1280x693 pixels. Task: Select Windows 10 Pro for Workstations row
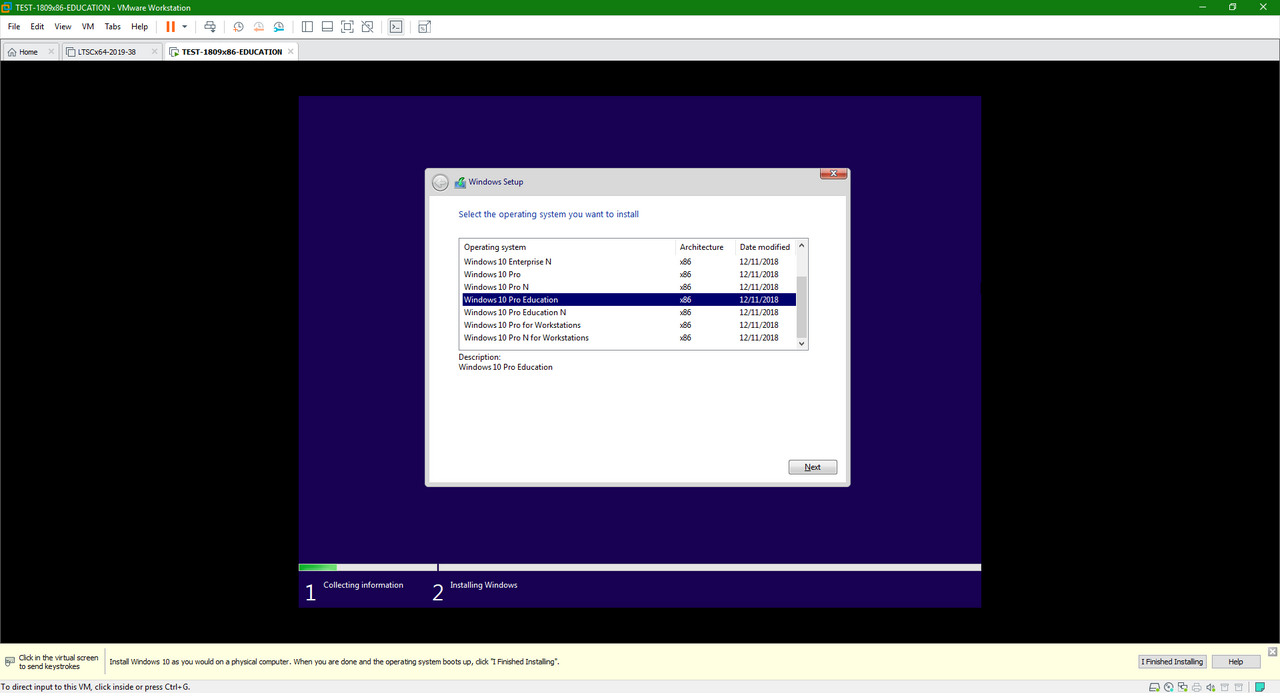[x=629, y=325]
